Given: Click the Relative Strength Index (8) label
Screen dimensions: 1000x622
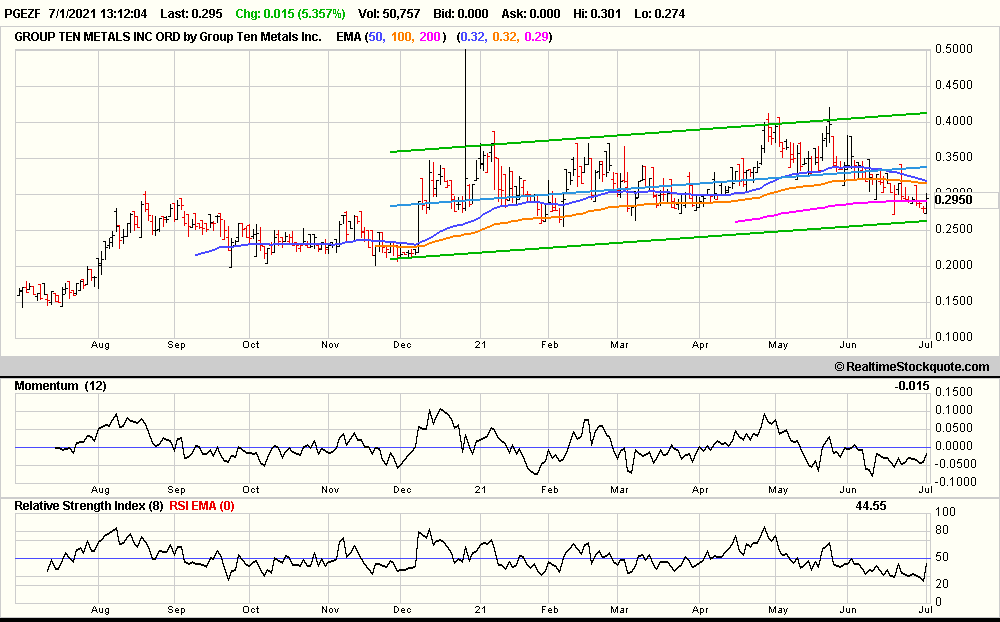Looking at the screenshot, I should click(89, 506).
